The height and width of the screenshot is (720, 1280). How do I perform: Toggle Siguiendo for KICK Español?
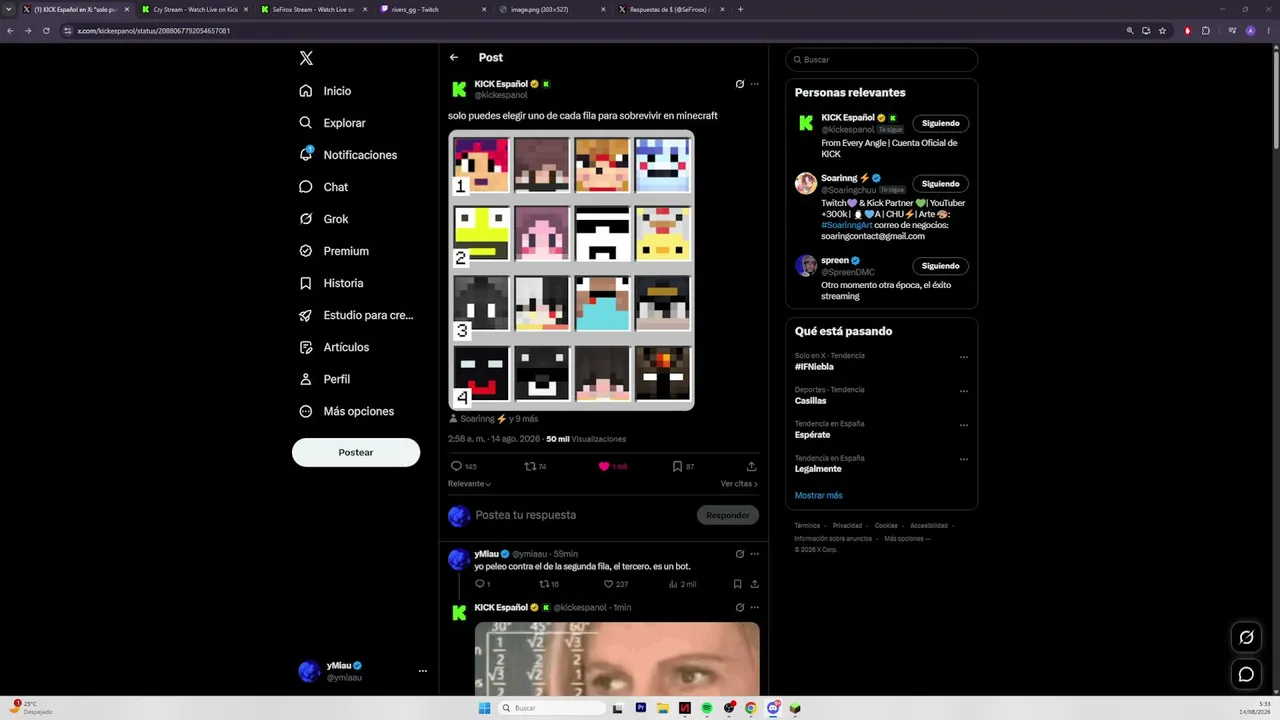click(x=940, y=123)
